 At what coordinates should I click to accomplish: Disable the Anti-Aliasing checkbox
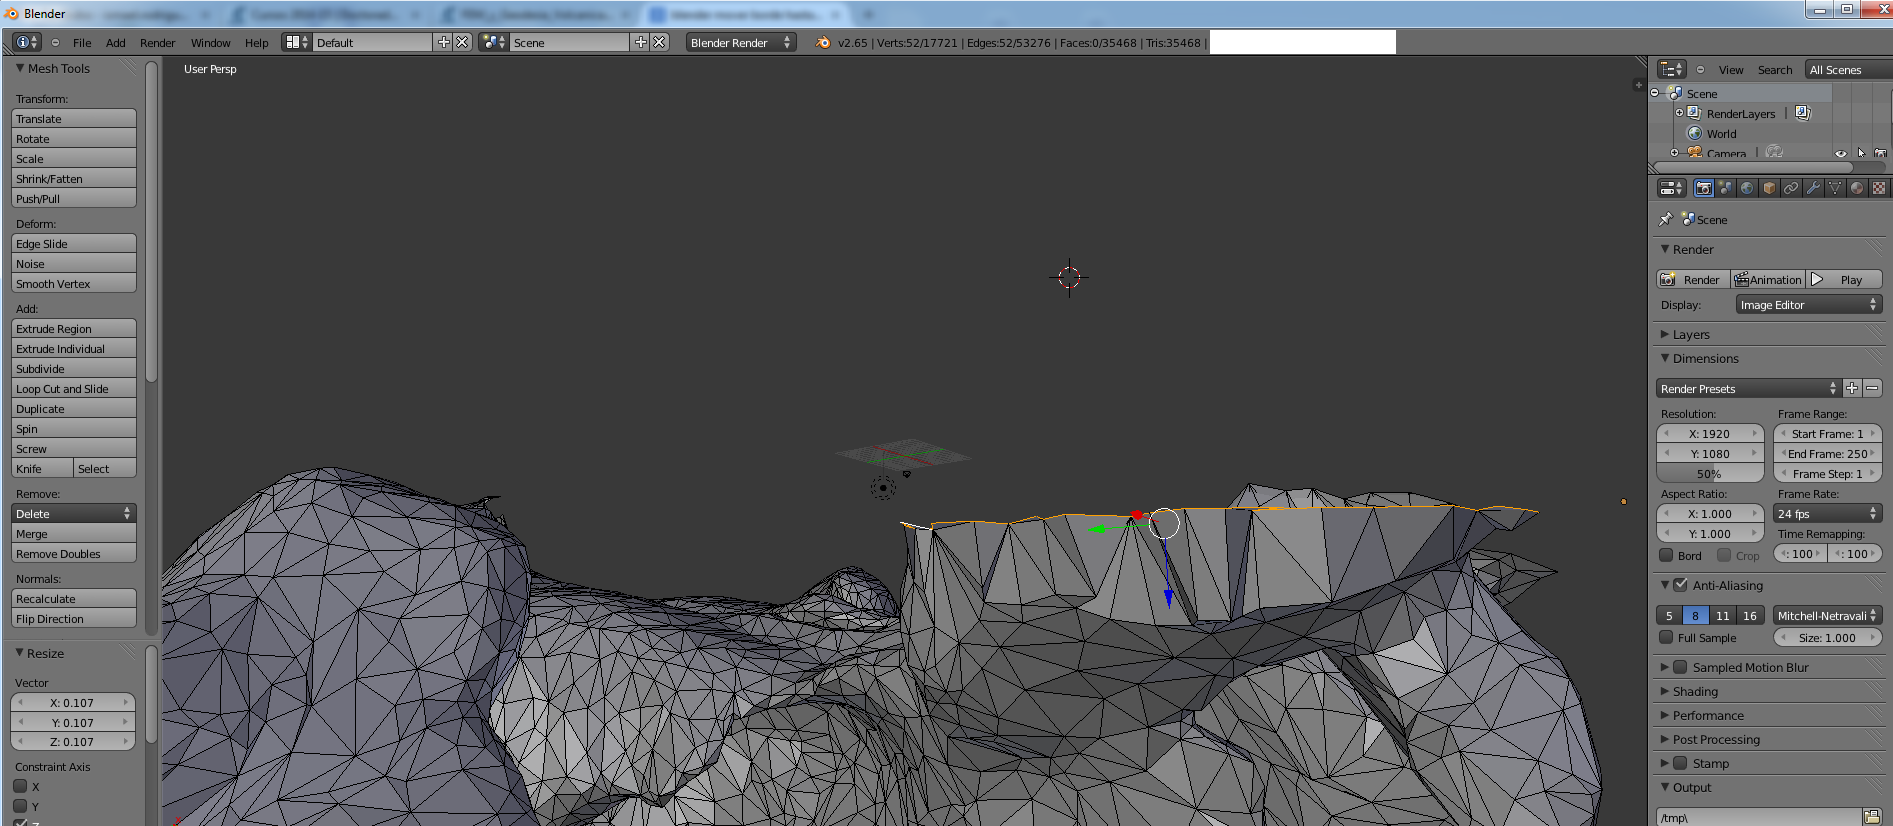(x=1680, y=585)
